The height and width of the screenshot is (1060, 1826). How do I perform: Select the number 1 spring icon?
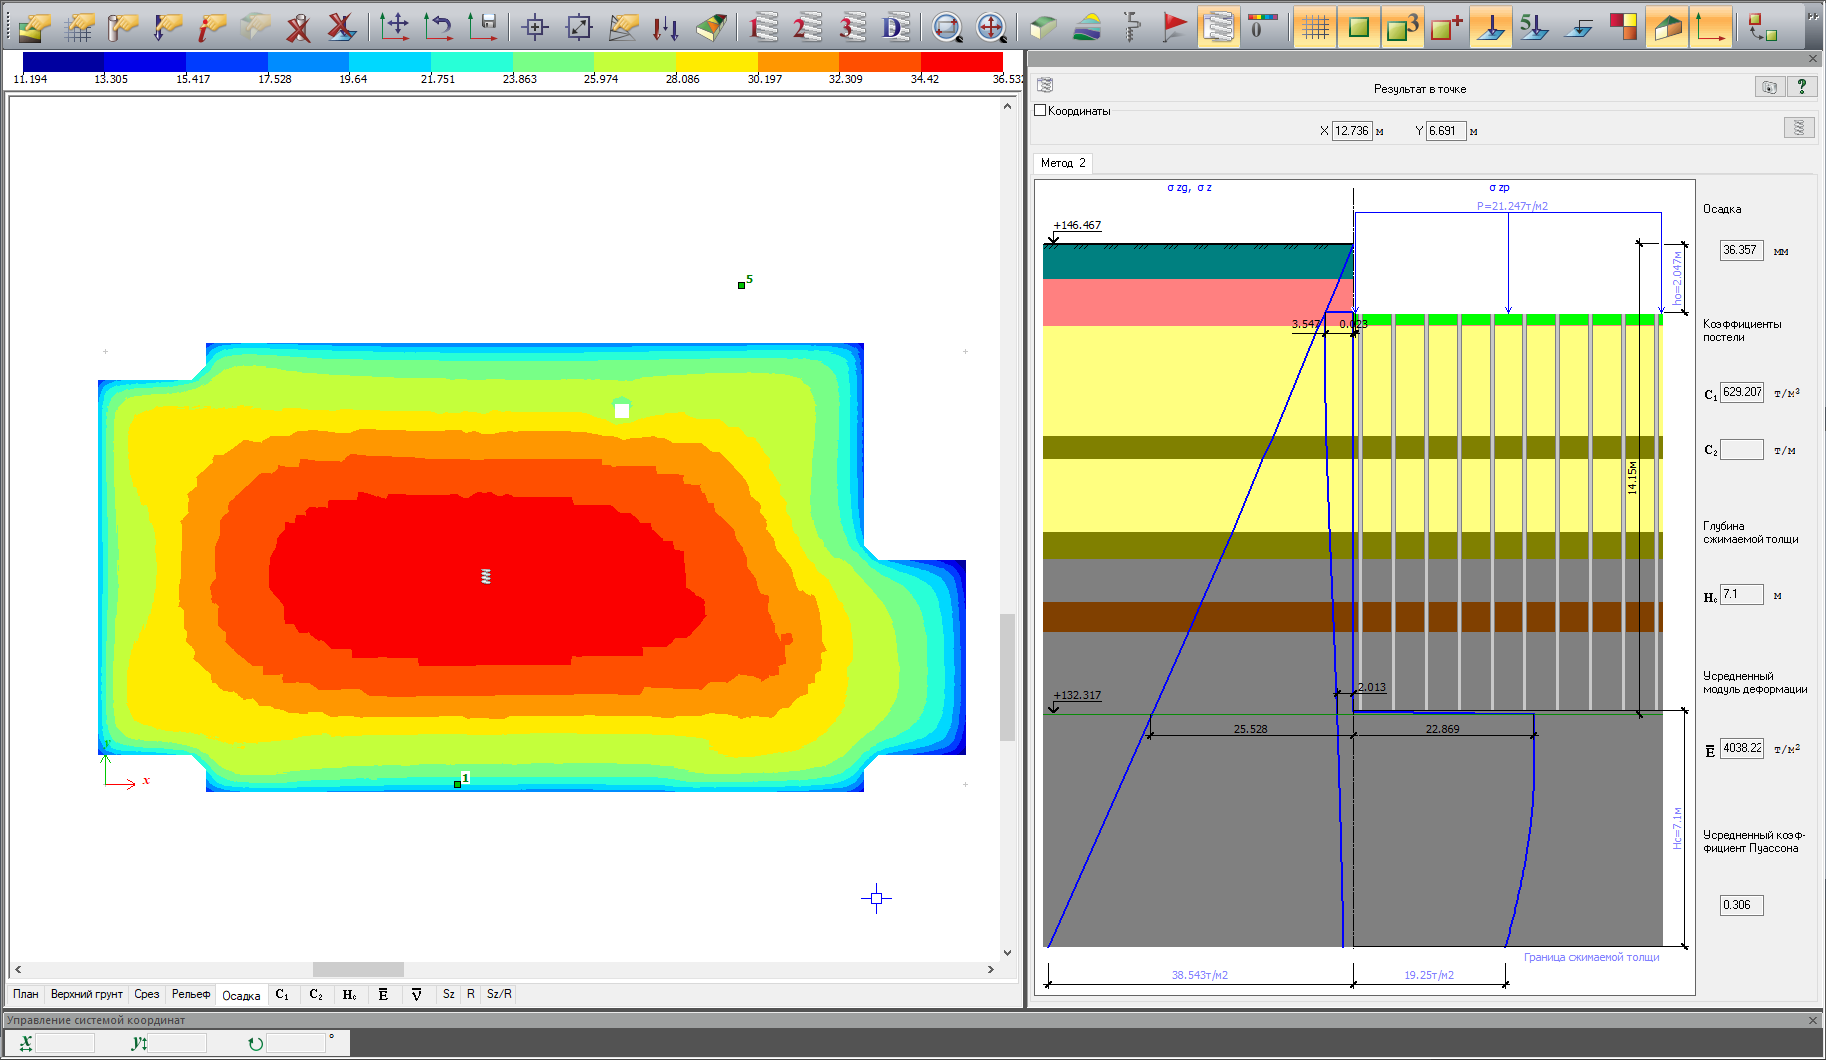[763, 27]
